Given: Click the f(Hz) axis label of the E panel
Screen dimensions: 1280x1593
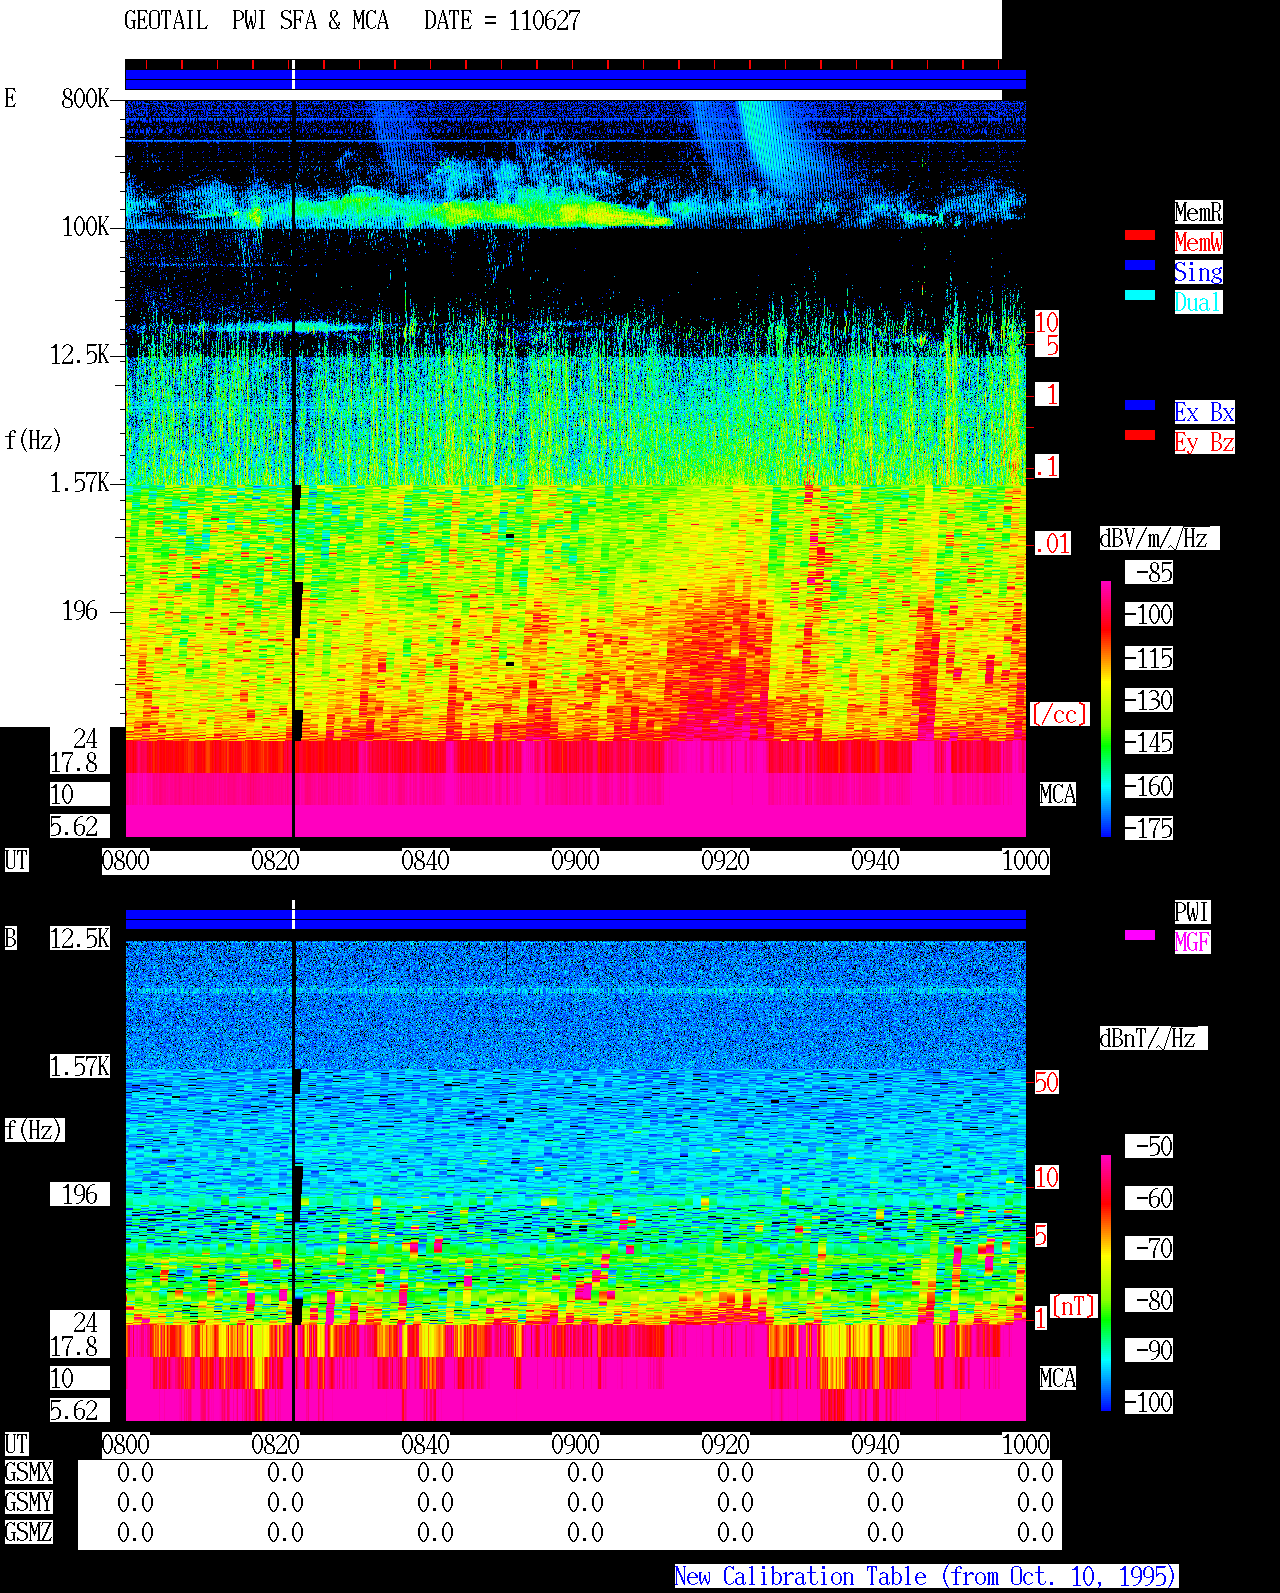Looking at the screenshot, I should pyautogui.click(x=33, y=440).
